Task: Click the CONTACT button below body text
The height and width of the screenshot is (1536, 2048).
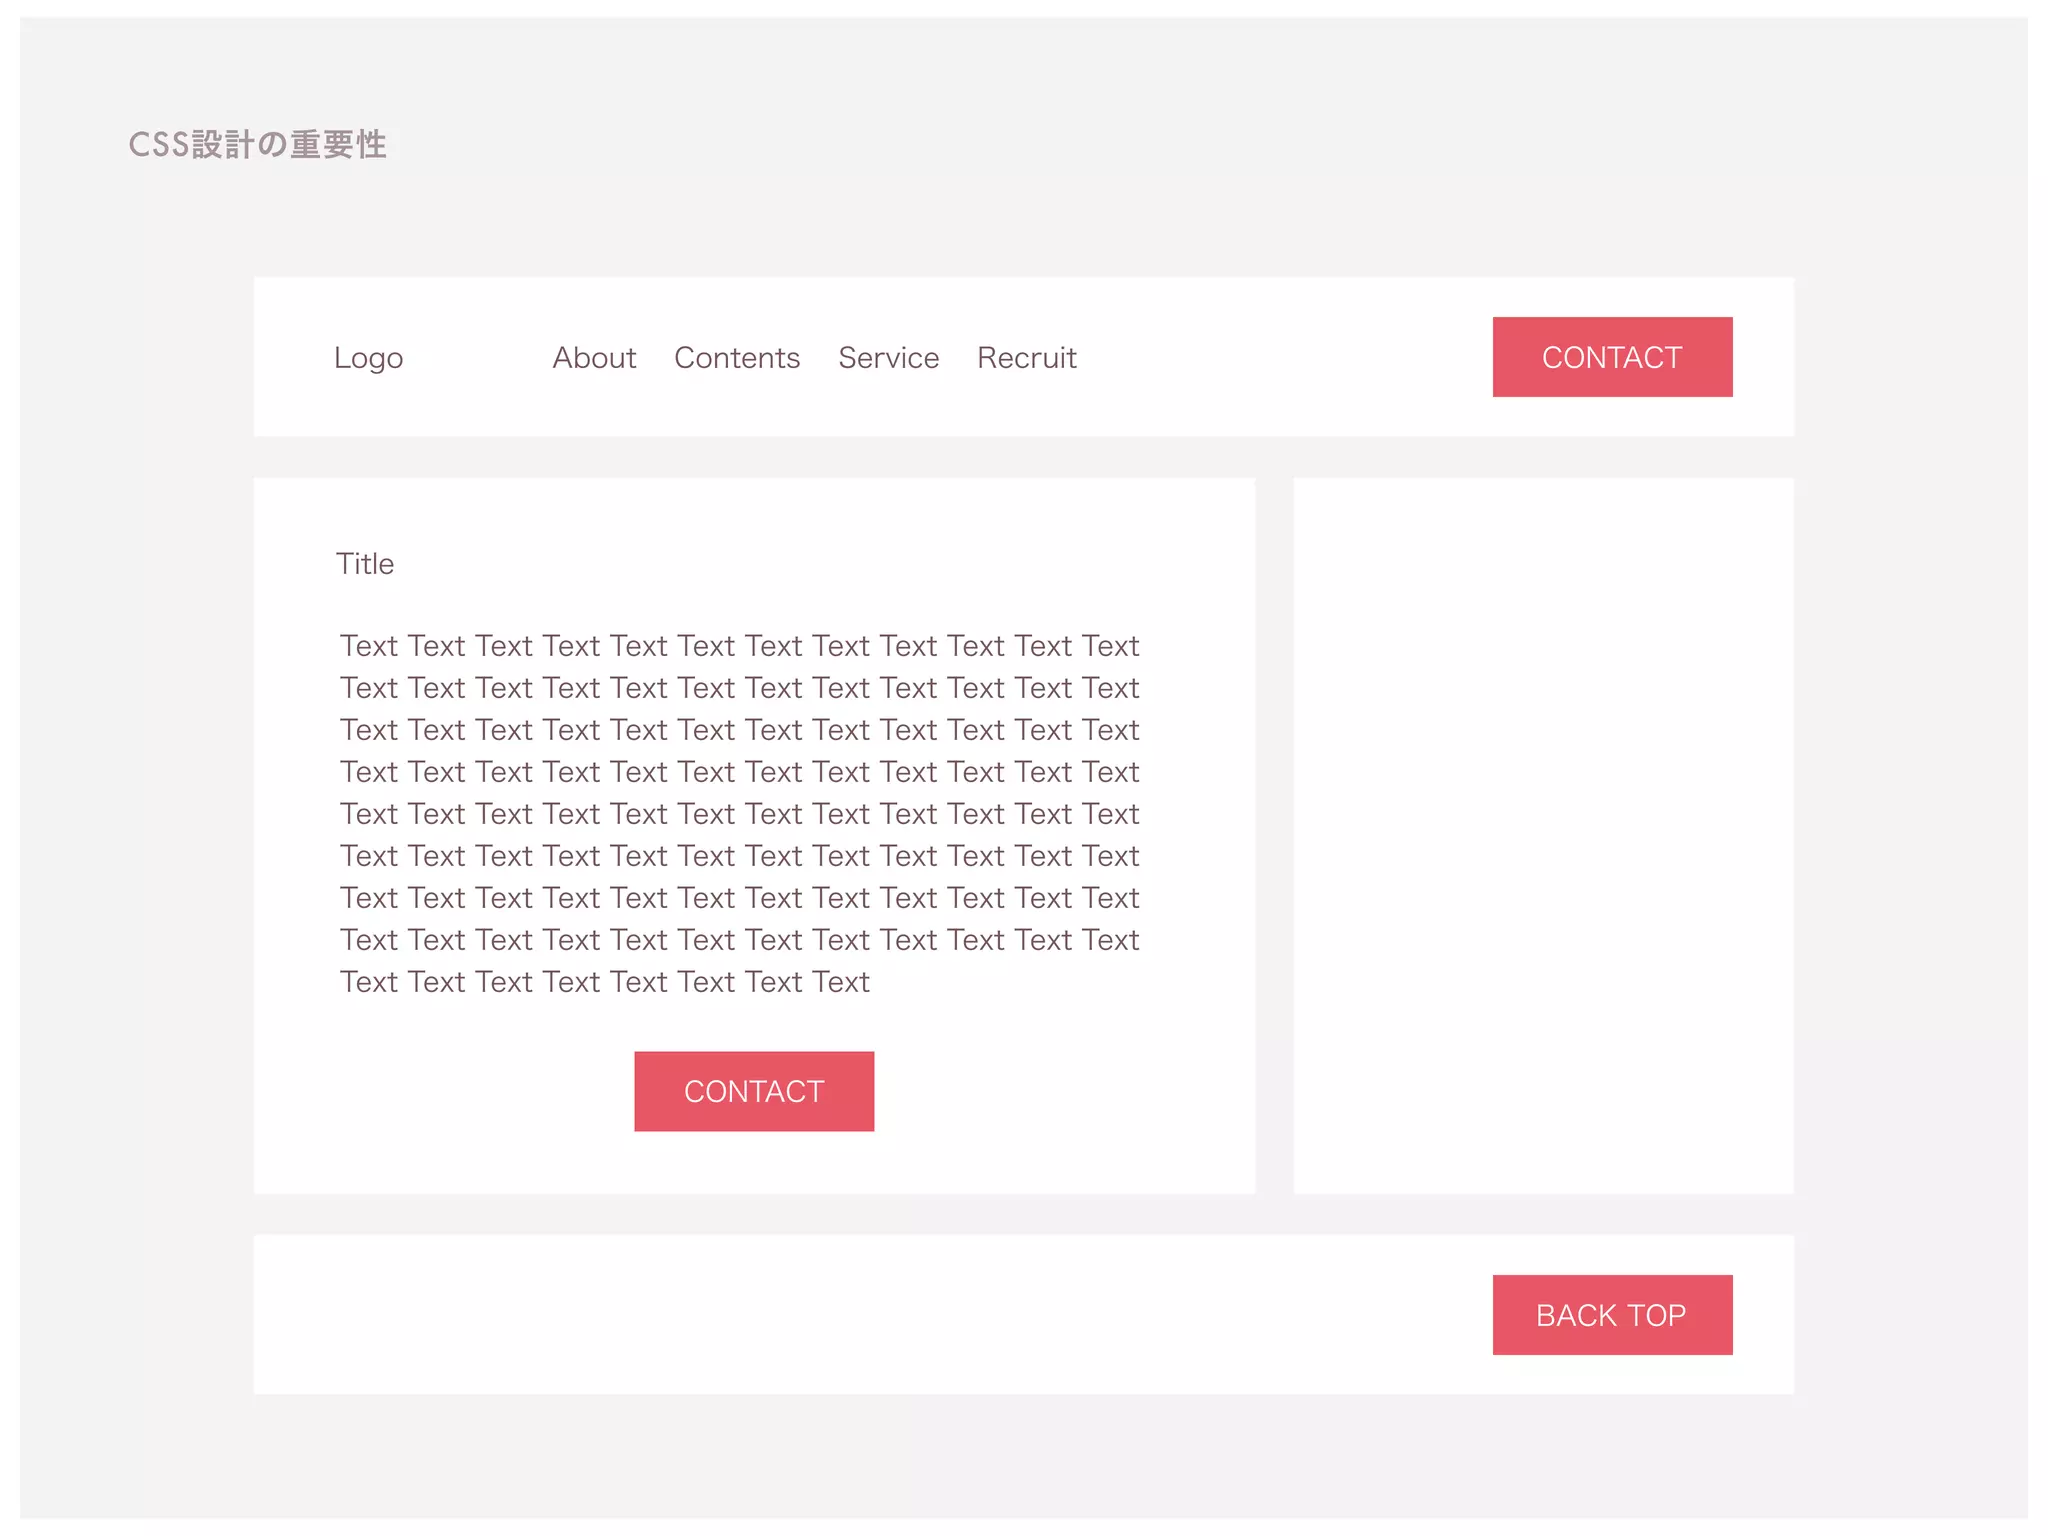Action: (x=754, y=1091)
